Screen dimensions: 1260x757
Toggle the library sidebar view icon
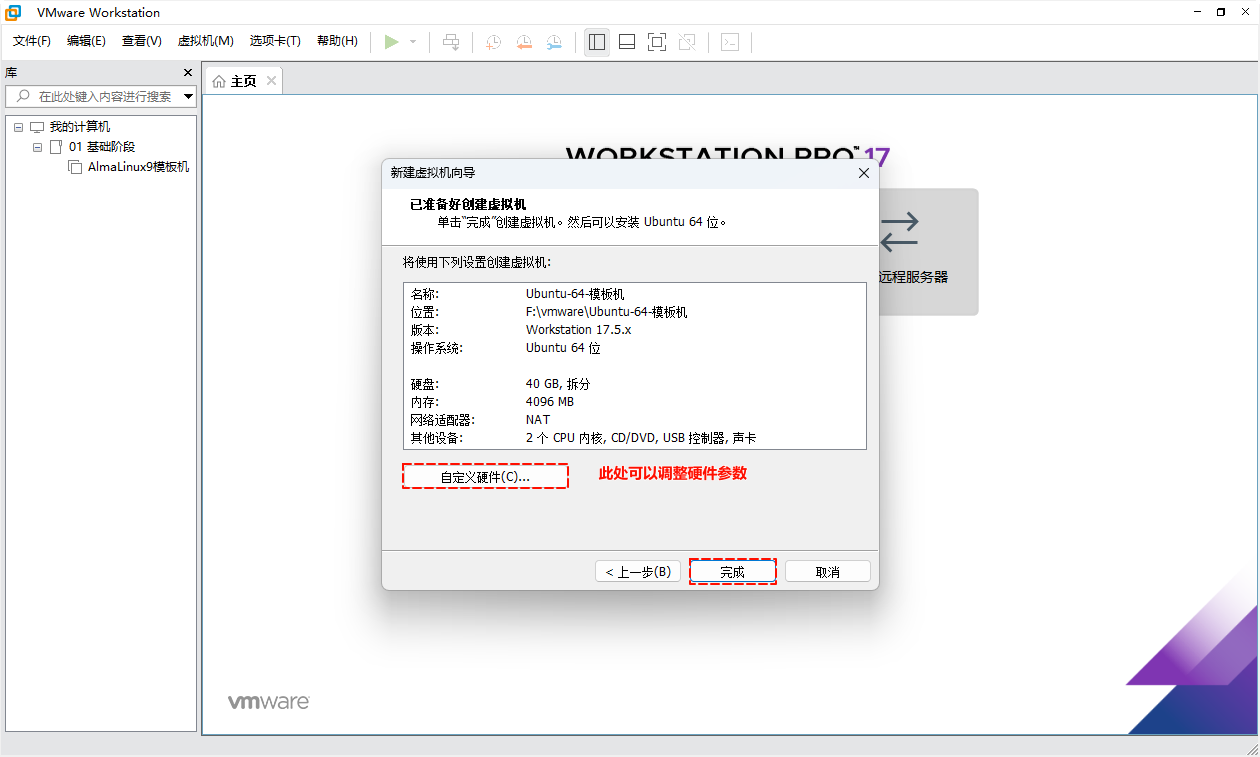[x=597, y=42]
